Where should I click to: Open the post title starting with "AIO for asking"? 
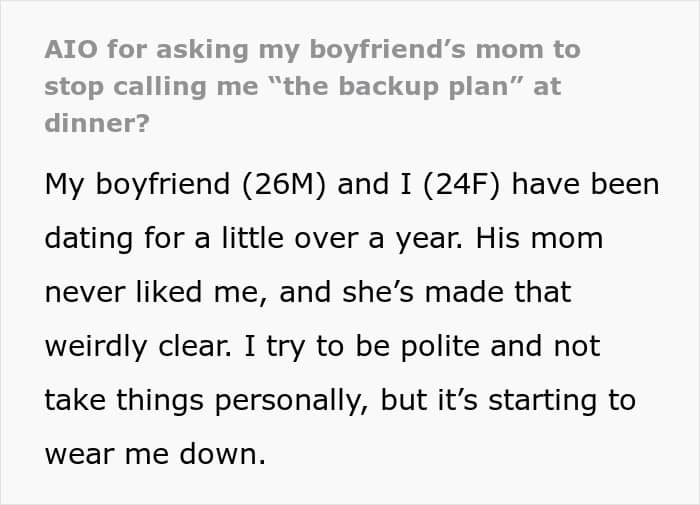tap(312, 86)
